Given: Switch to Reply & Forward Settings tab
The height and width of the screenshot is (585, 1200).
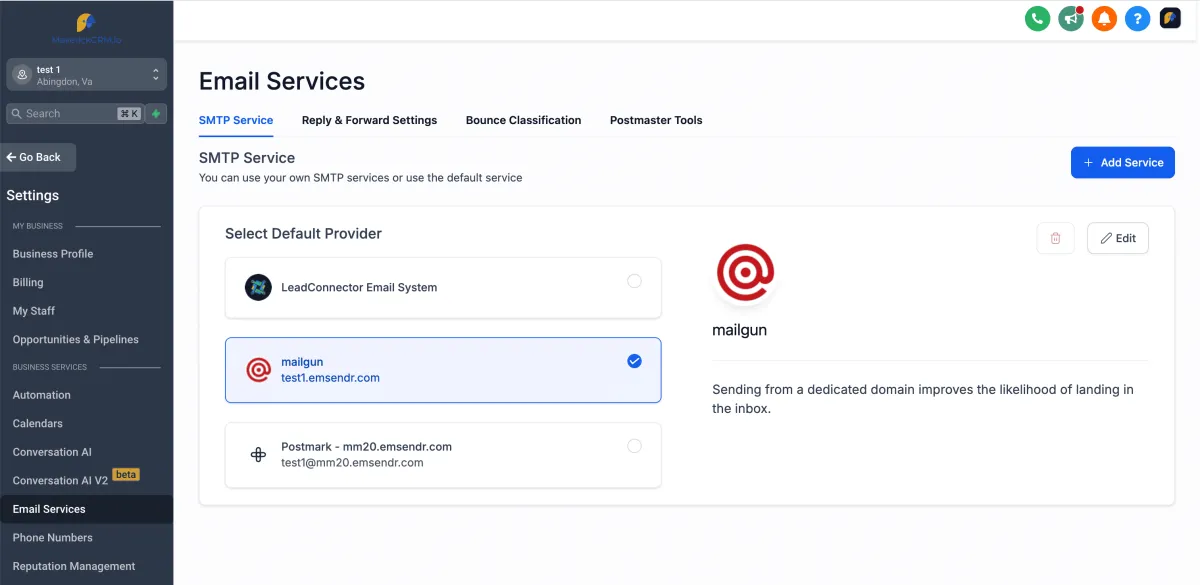Looking at the screenshot, I should point(369,120).
